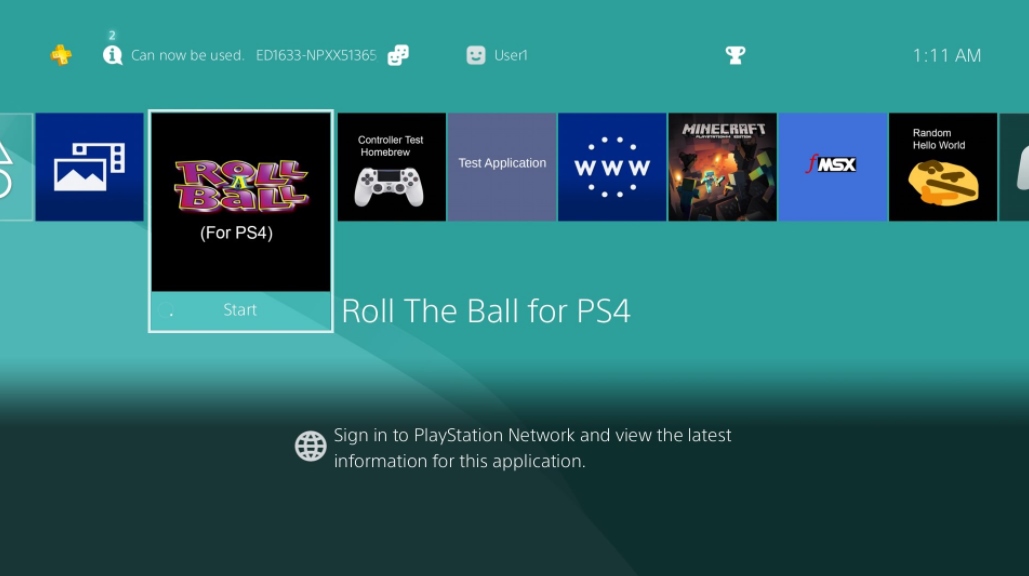Open the Trophies cup icon
1029x576 pixels.
click(735, 55)
